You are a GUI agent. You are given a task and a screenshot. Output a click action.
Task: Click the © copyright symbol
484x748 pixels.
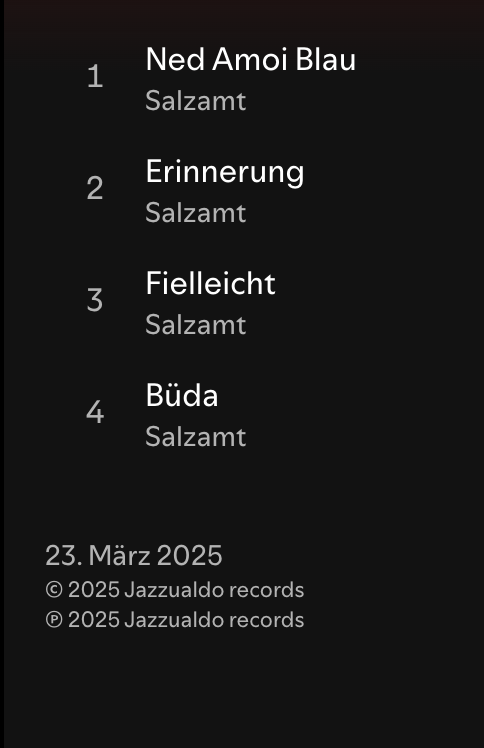coord(54,590)
